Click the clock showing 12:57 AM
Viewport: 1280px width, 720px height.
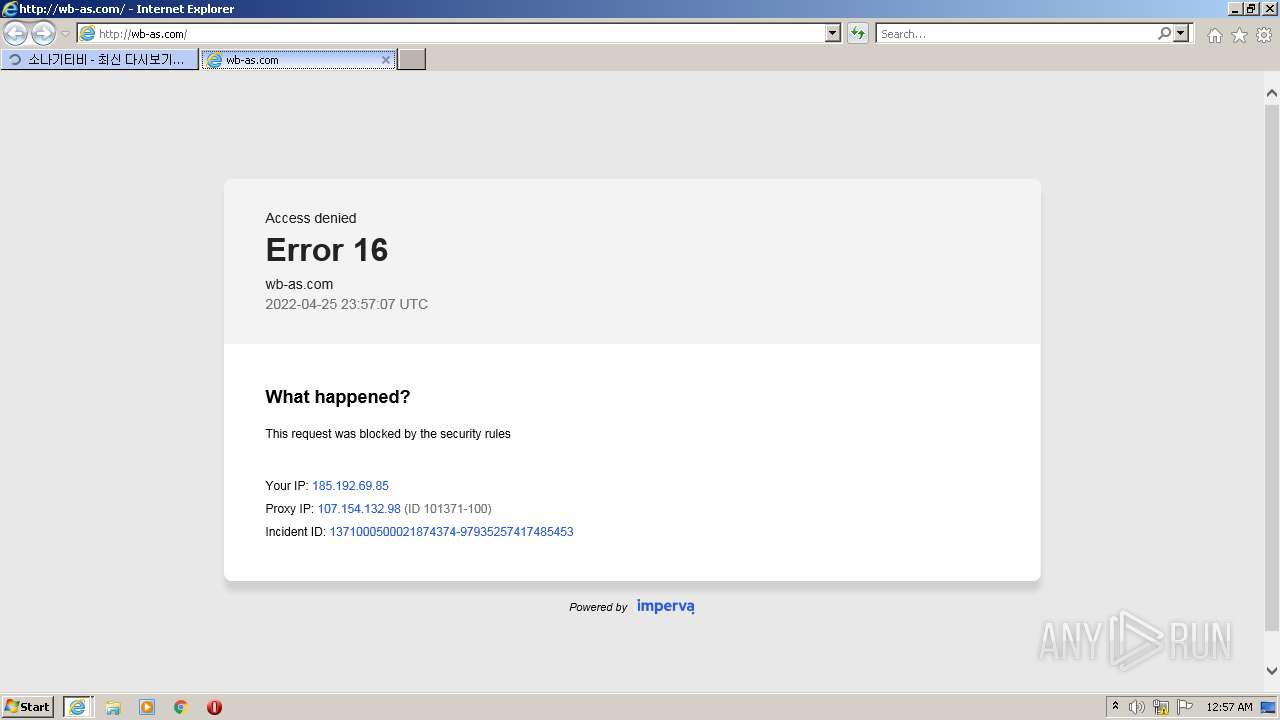1229,707
